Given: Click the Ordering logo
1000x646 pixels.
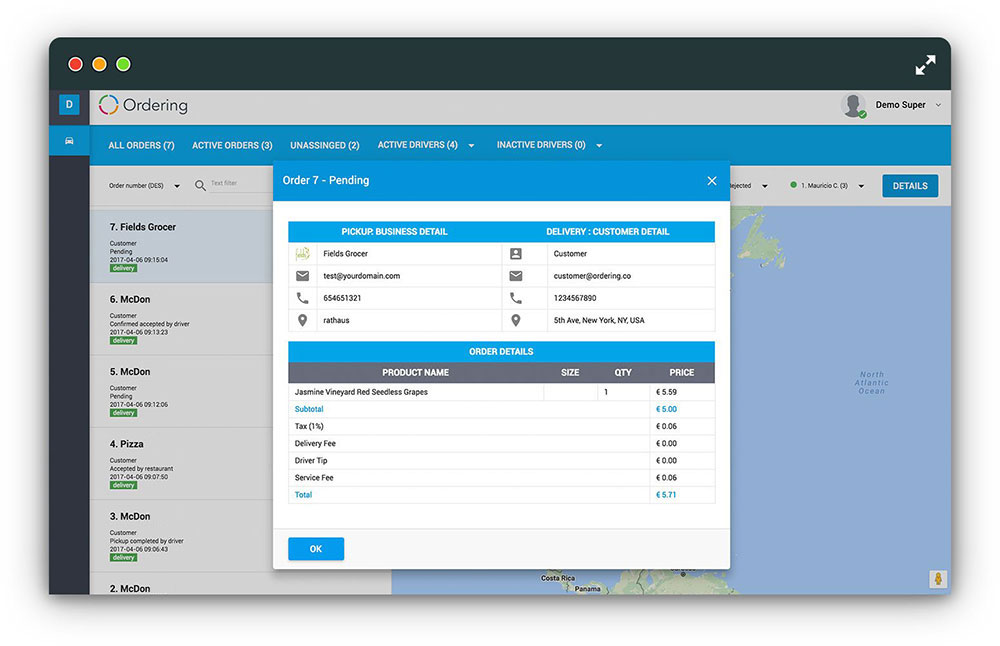Looking at the screenshot, I should pos(143,105).
